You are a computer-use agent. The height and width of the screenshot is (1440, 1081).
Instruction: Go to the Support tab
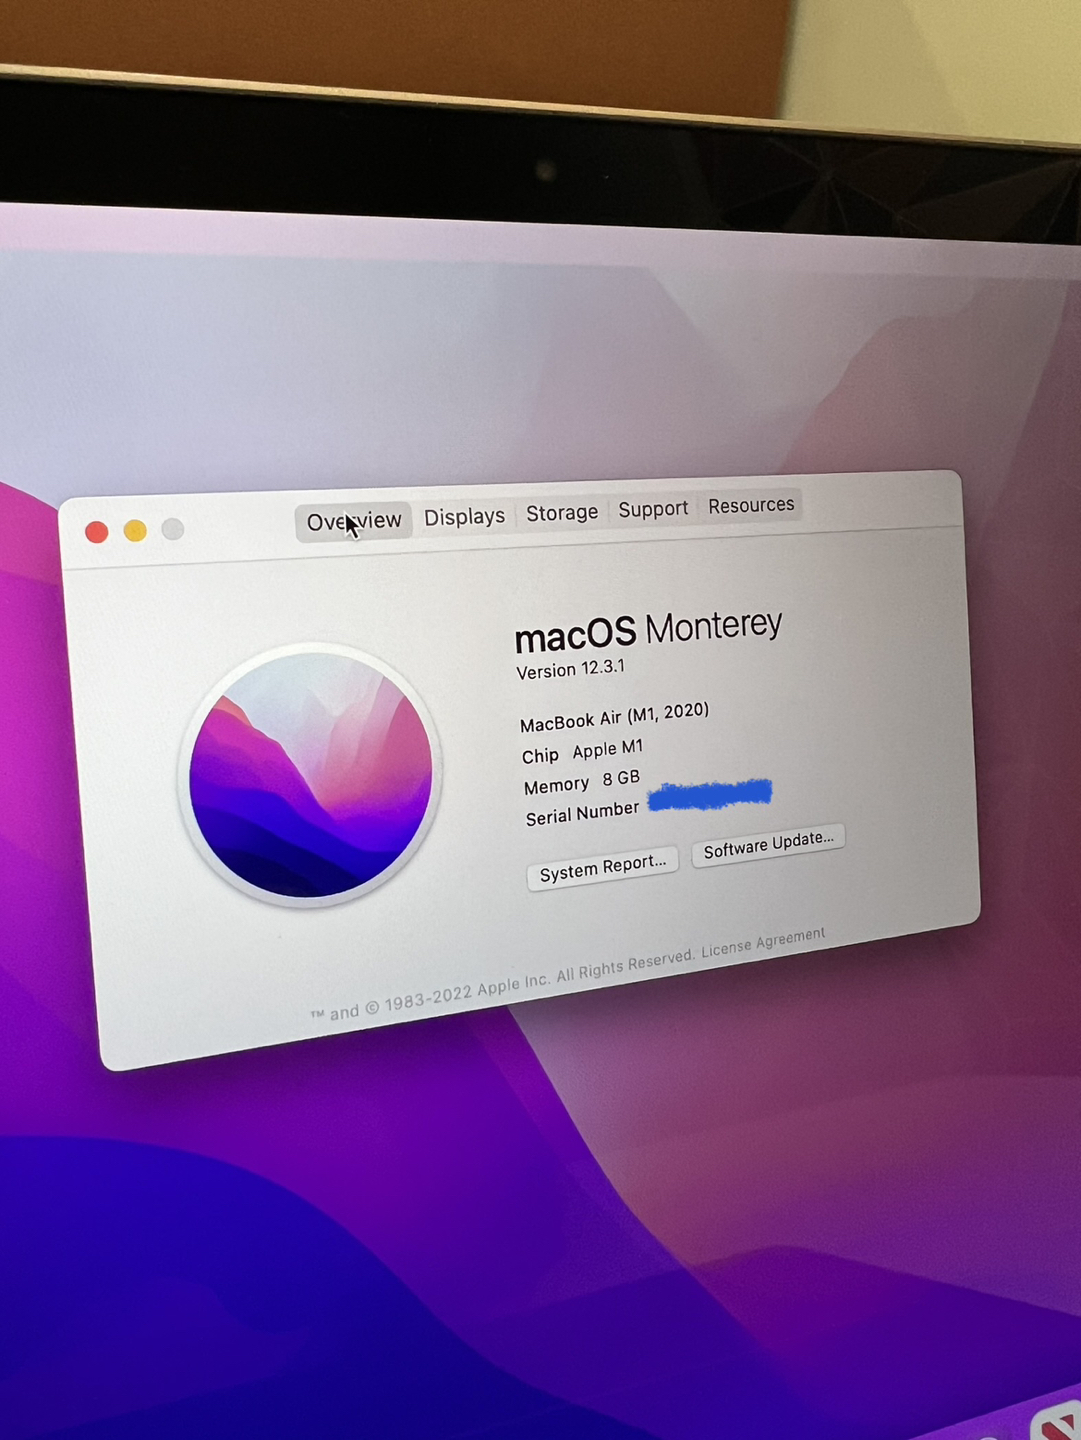(x=653, y=509)
